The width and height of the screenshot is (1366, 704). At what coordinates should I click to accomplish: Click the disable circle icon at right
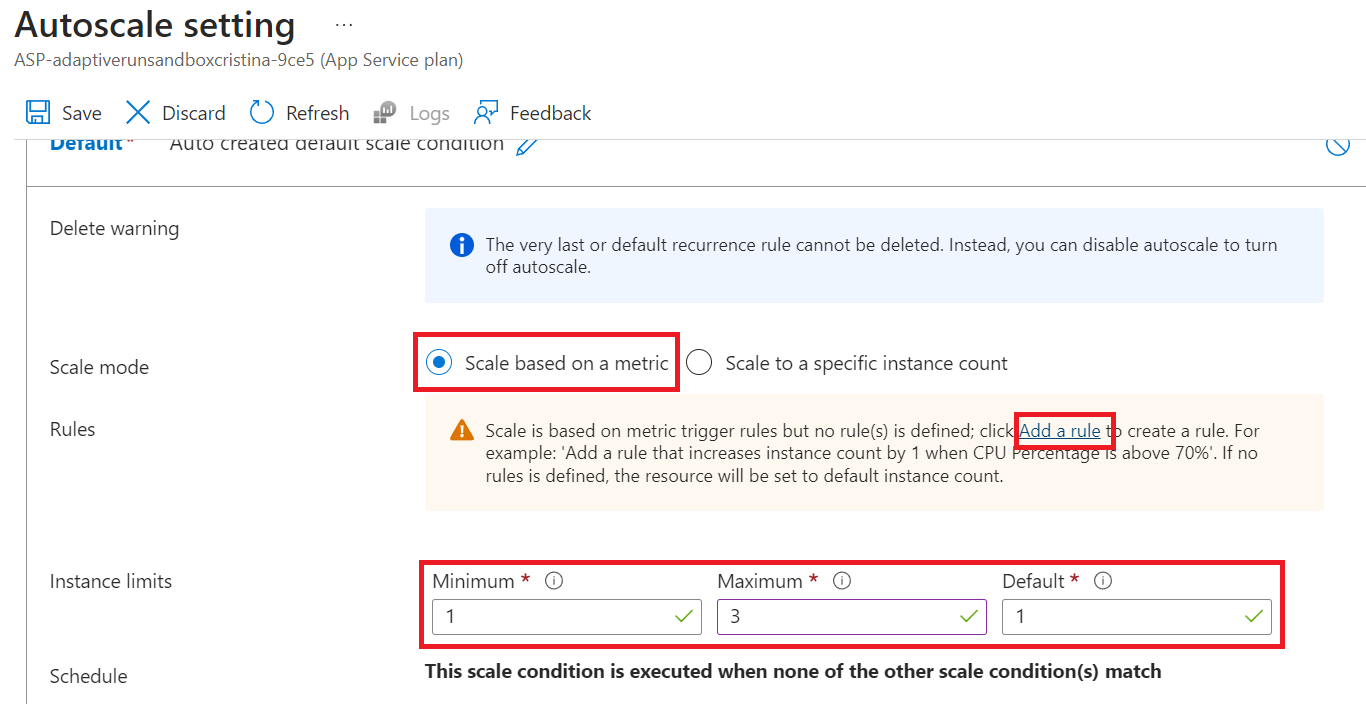[1338, 146]
